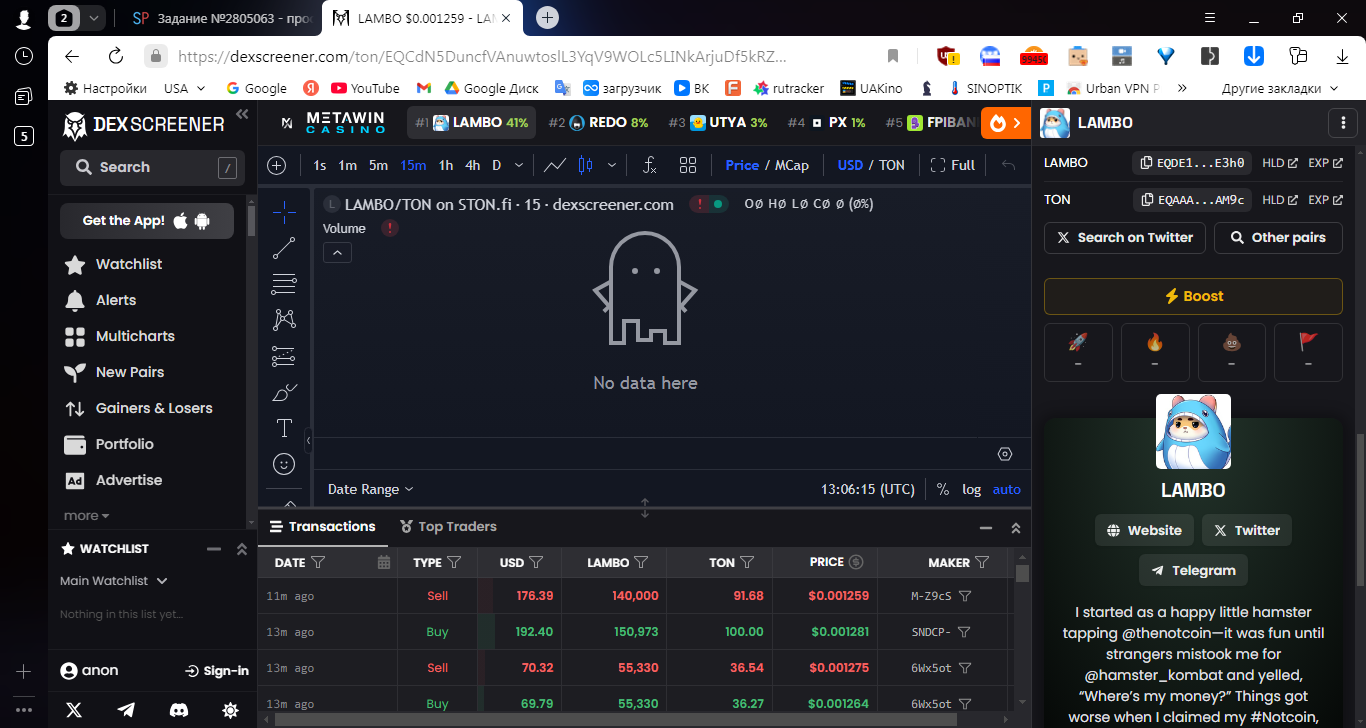Viewport: 1366px width, 728px height.
Task: Open the chart layout grid selector
Action: pos(688,165)
